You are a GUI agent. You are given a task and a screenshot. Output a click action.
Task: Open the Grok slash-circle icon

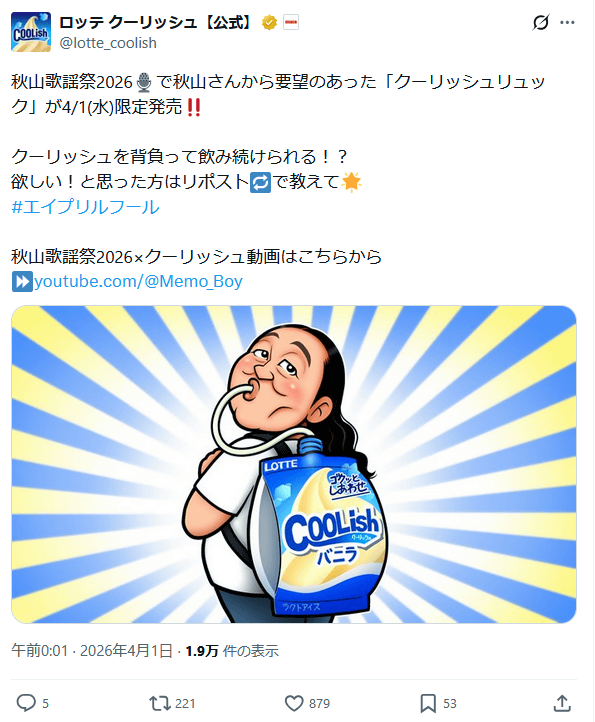(541, 22)
